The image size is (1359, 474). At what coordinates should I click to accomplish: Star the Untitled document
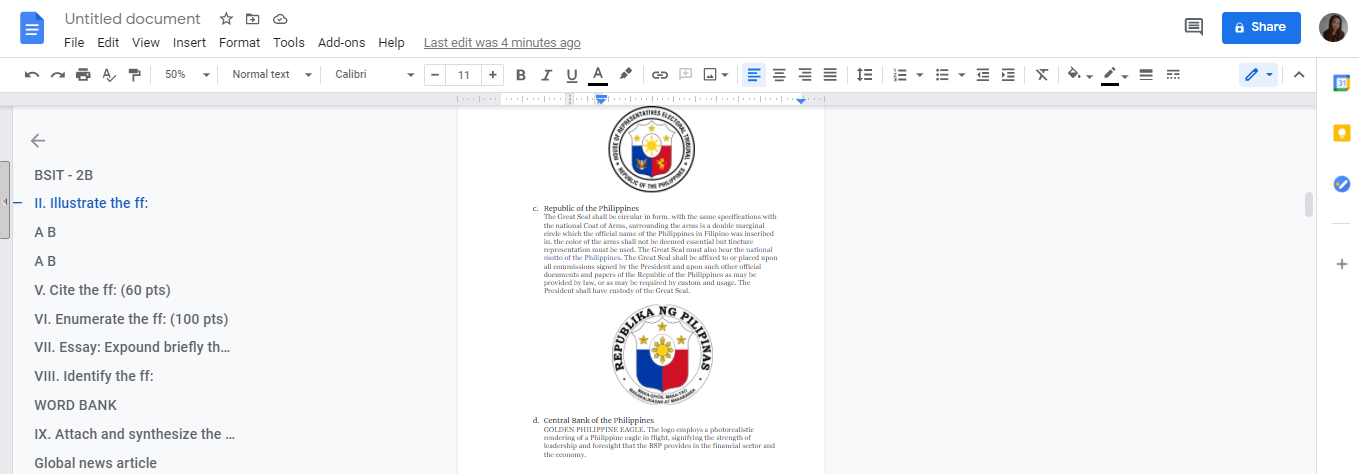pos(226,19)
